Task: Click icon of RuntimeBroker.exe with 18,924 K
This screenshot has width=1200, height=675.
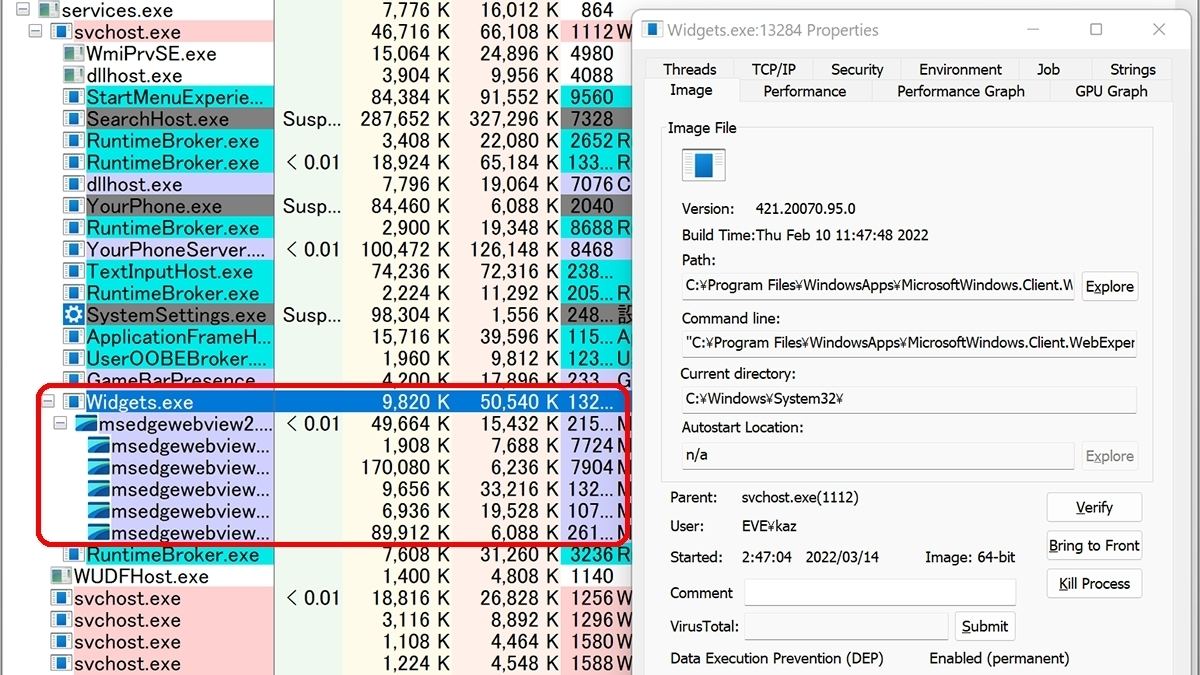Action: [73, 163]
